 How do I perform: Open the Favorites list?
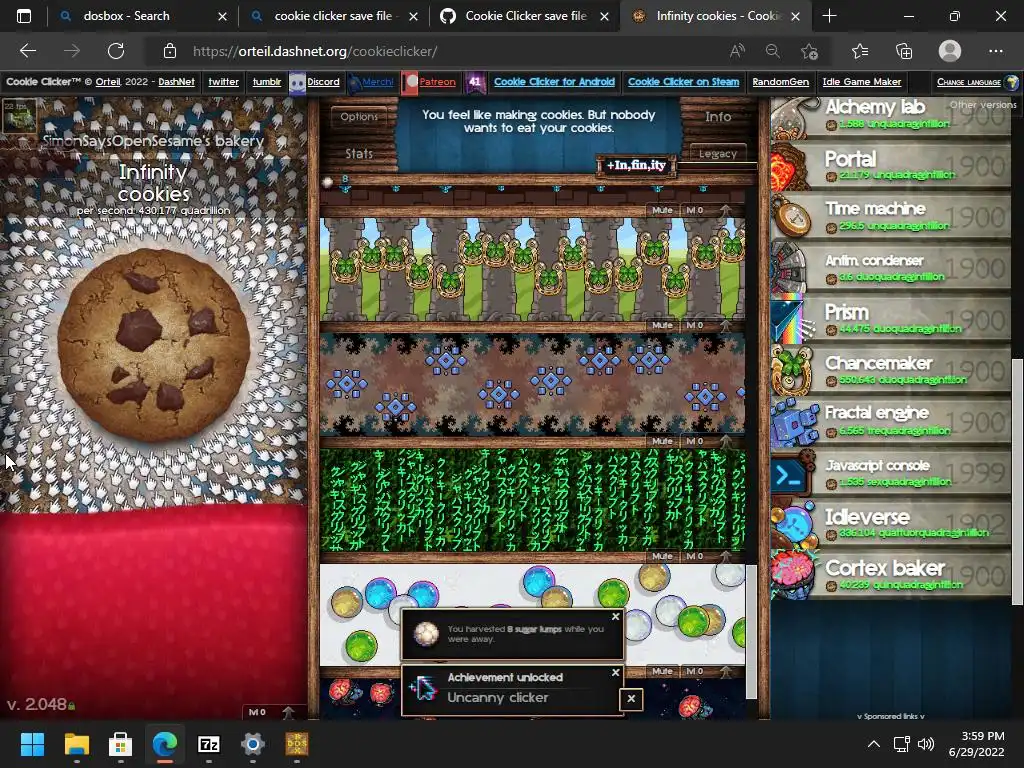tap(860, 51)
